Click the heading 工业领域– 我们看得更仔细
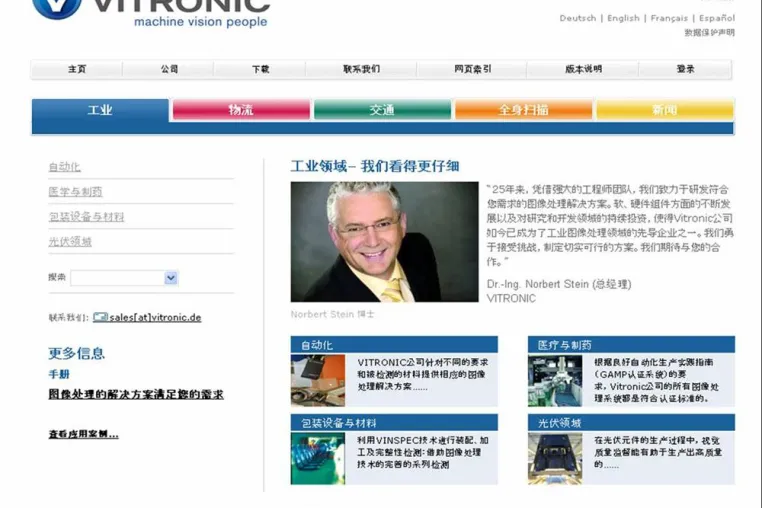Image resolution: width=762 pixels, height=508 pixels. click(x=375, y=166)
